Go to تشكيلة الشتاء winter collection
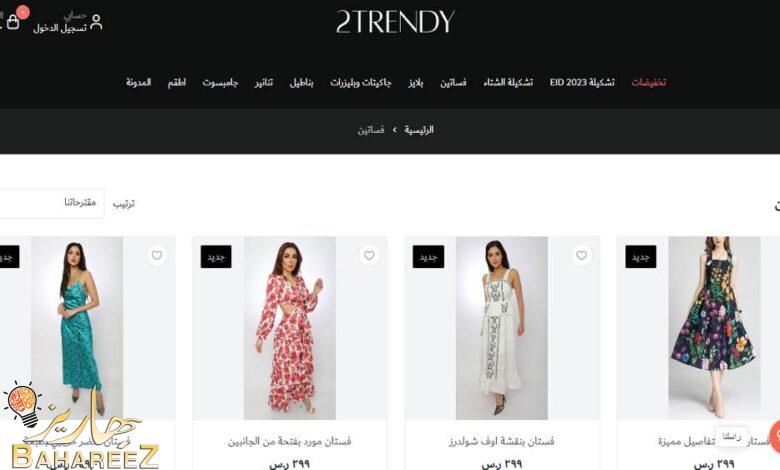This screenshot has height=470, width=780. 508,82
